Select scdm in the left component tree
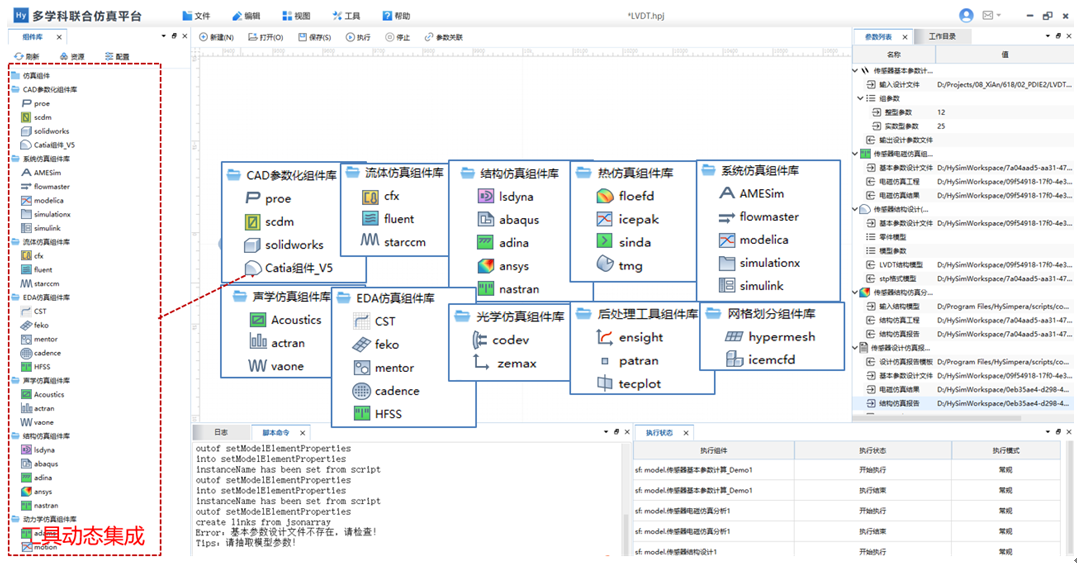The height and width of the screenshot is (568, 1077). tap(36, 117)
